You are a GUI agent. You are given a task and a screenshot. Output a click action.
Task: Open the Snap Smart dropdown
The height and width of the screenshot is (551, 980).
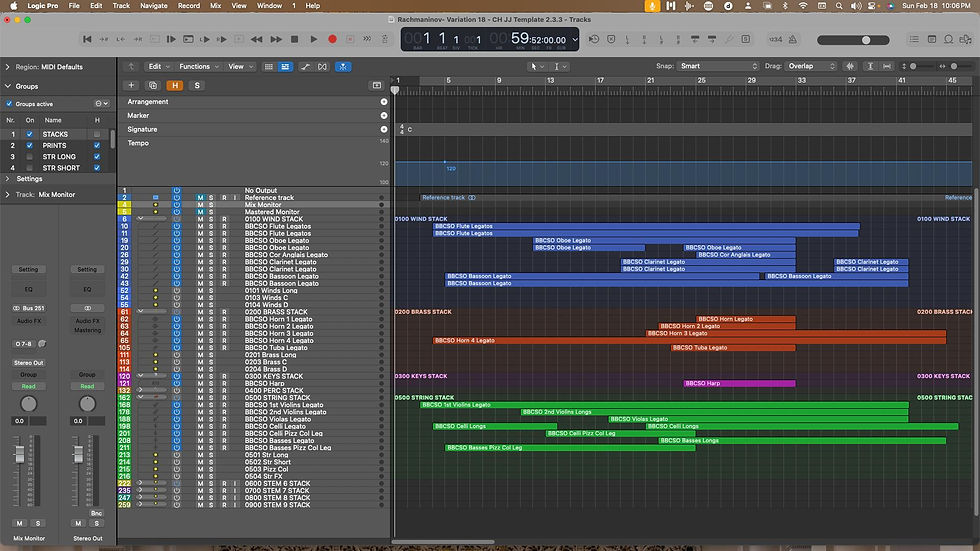pyautogui.click(x=718, y=66)
